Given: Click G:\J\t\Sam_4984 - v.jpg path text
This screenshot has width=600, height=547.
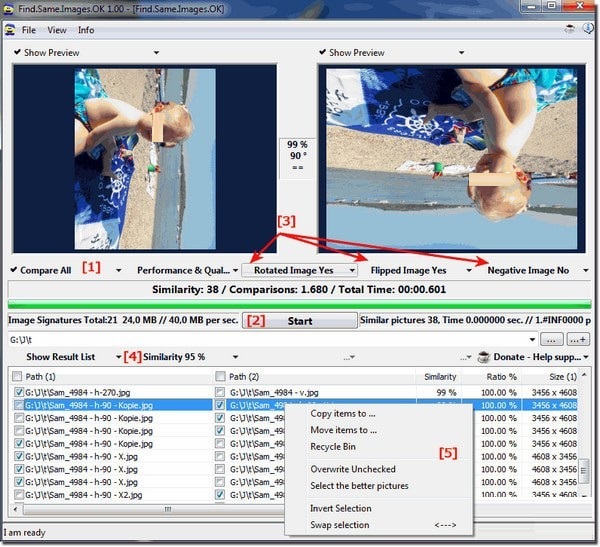Looking at the screenshot, I should (274, 392).
